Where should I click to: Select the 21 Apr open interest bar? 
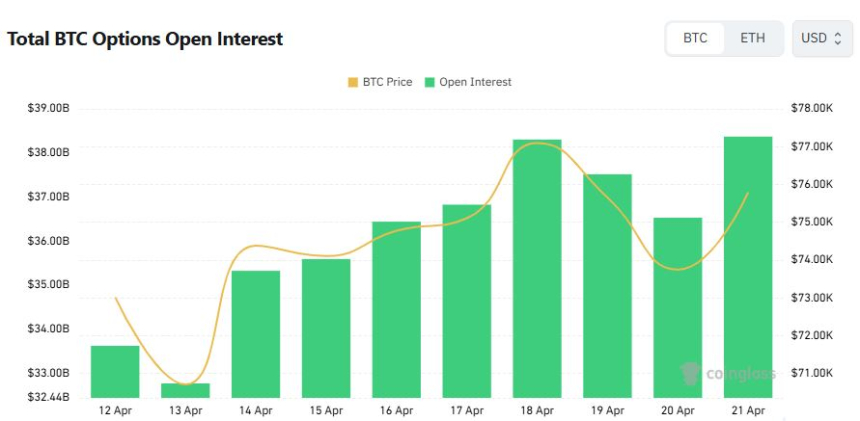click(748, 266)
